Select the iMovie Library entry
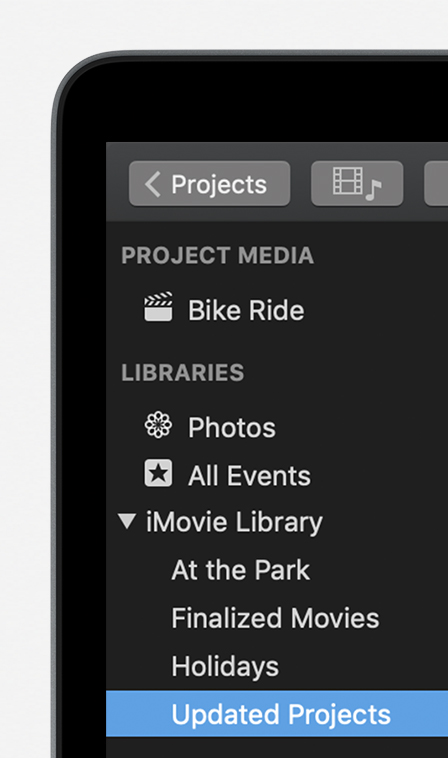 [234, 523]
